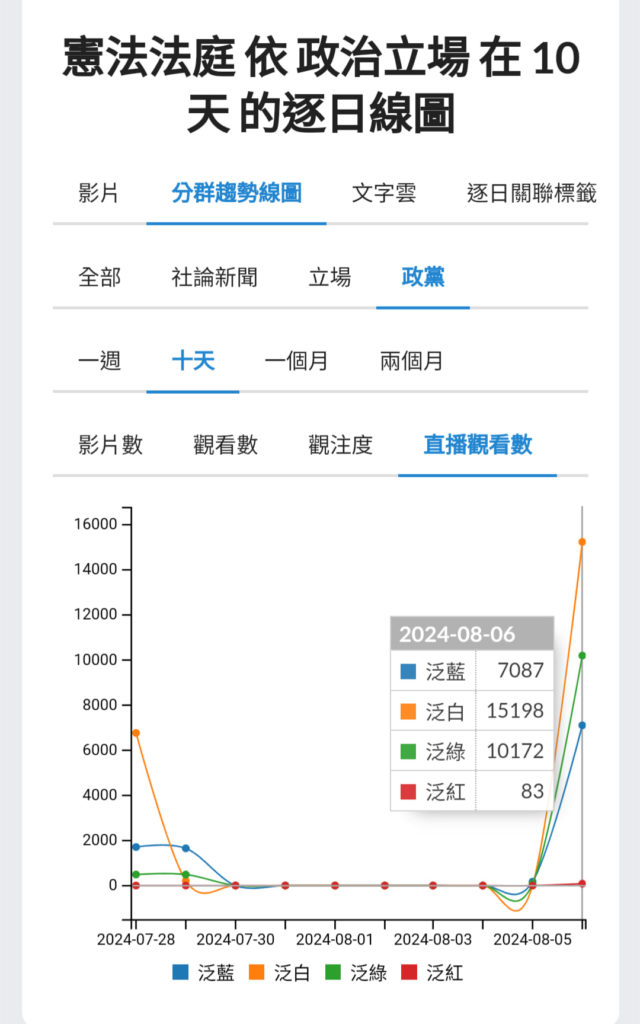Select the 政黨 grouping tab
The image size is (640, 1024).
coord(422,277)
